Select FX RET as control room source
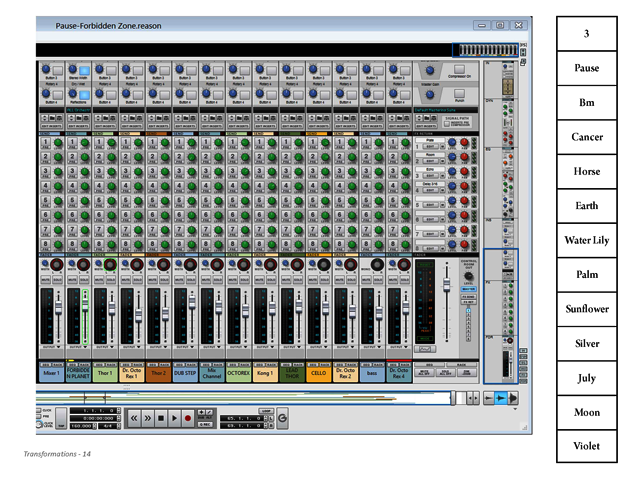Screen dimensions: 640x480 (468, 302)
